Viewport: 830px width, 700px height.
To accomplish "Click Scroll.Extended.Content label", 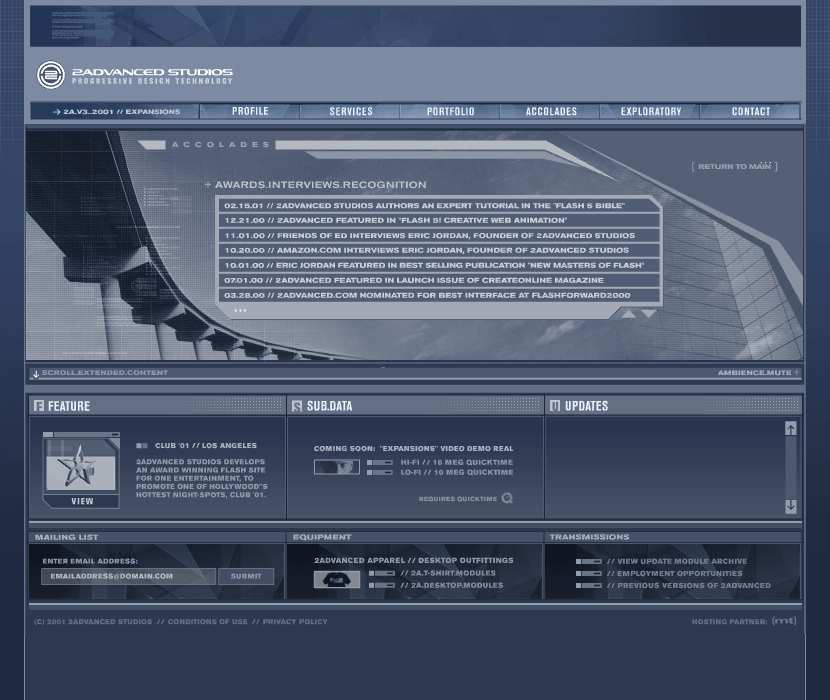I will click(x=105, y=373).
